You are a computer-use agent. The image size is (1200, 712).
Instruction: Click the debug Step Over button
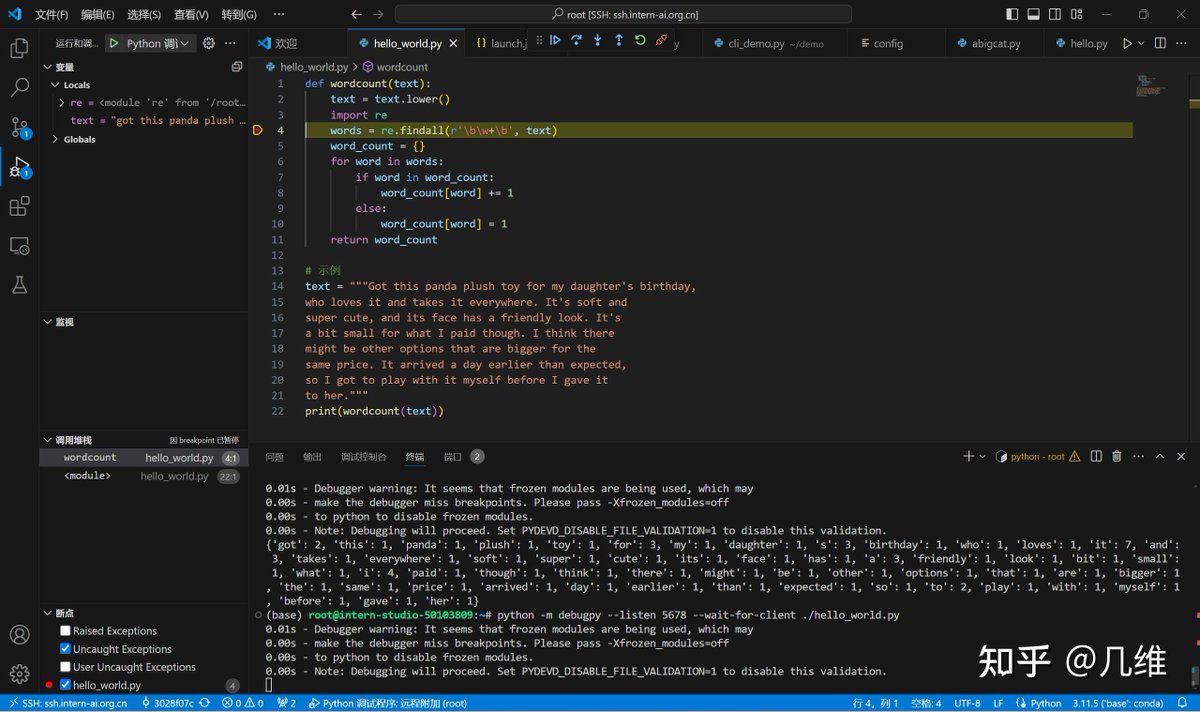(x=577, y=41)
